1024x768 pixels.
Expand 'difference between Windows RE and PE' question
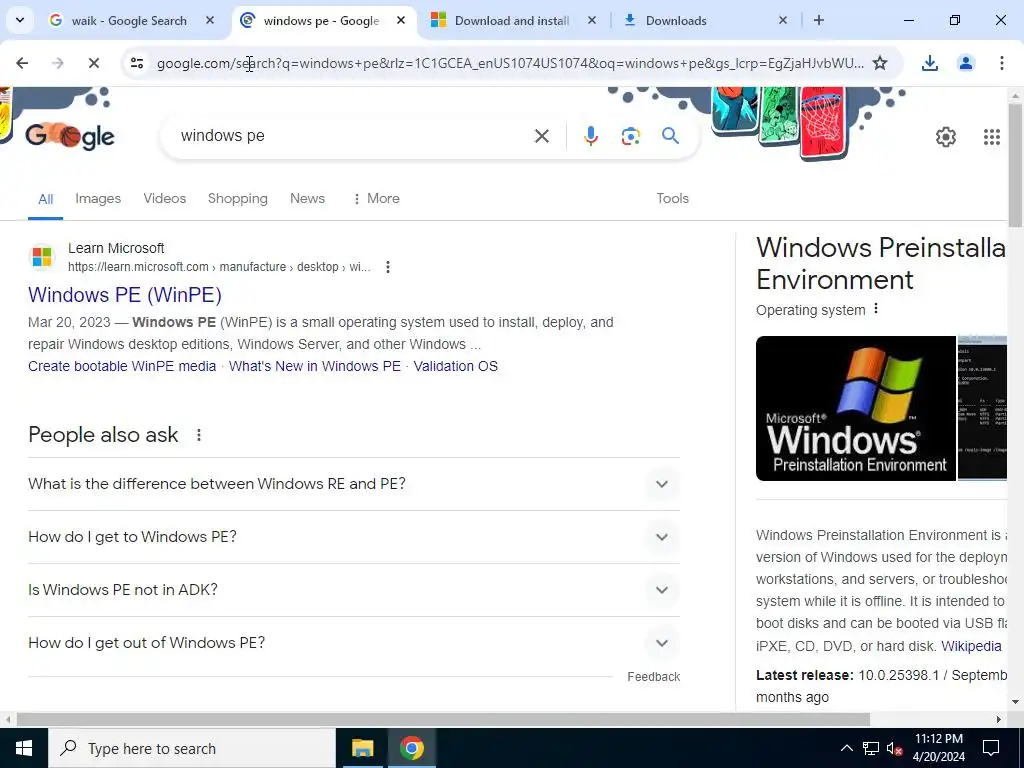[x=354, y=484]
